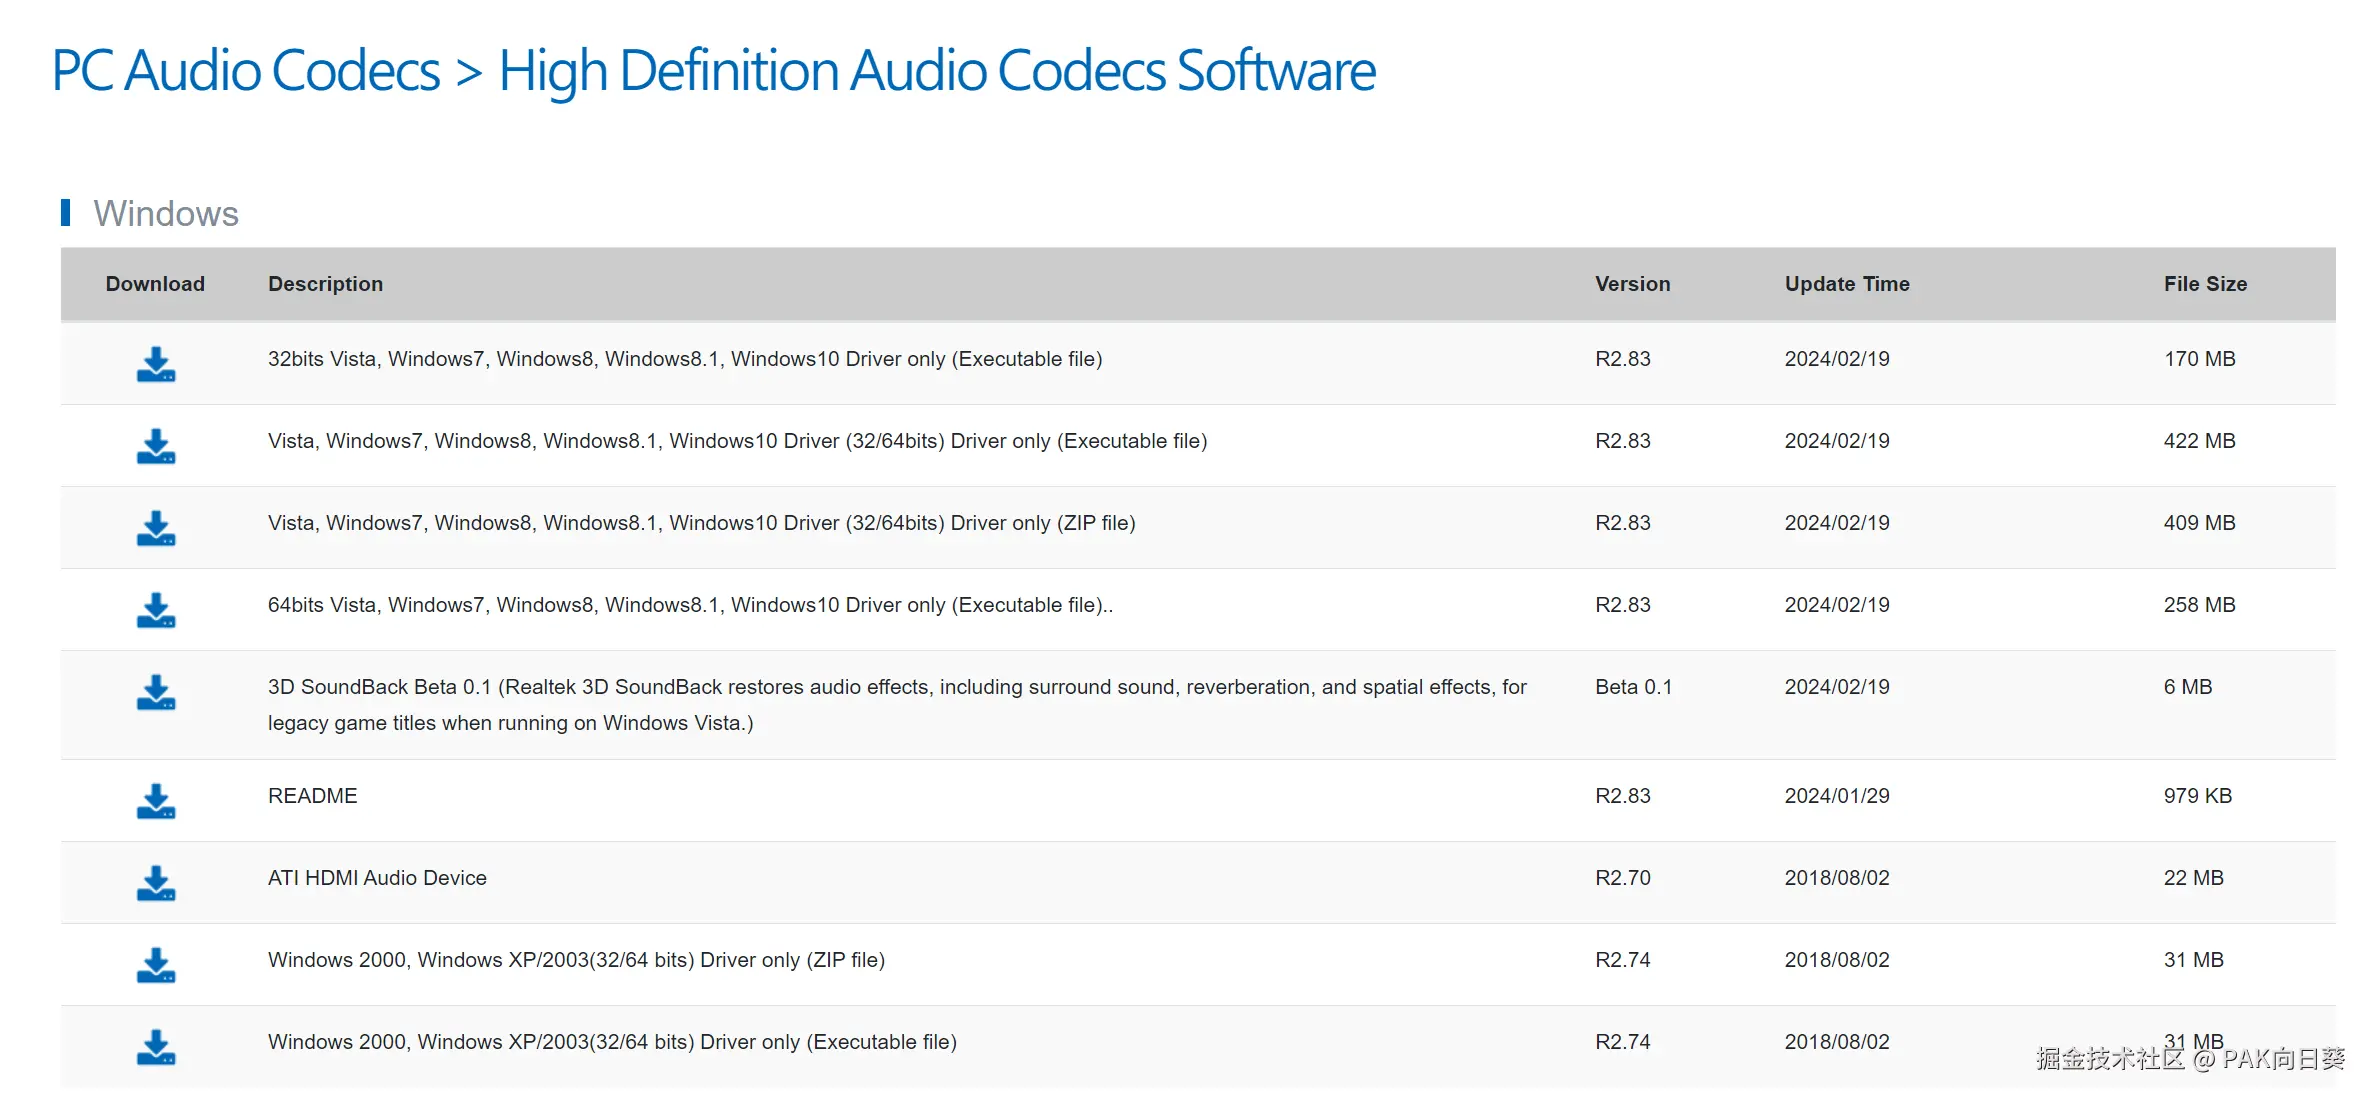Click ATI HDMI Audio Device description
This screenshot has height=1101, width=2374.
point(377,878)
